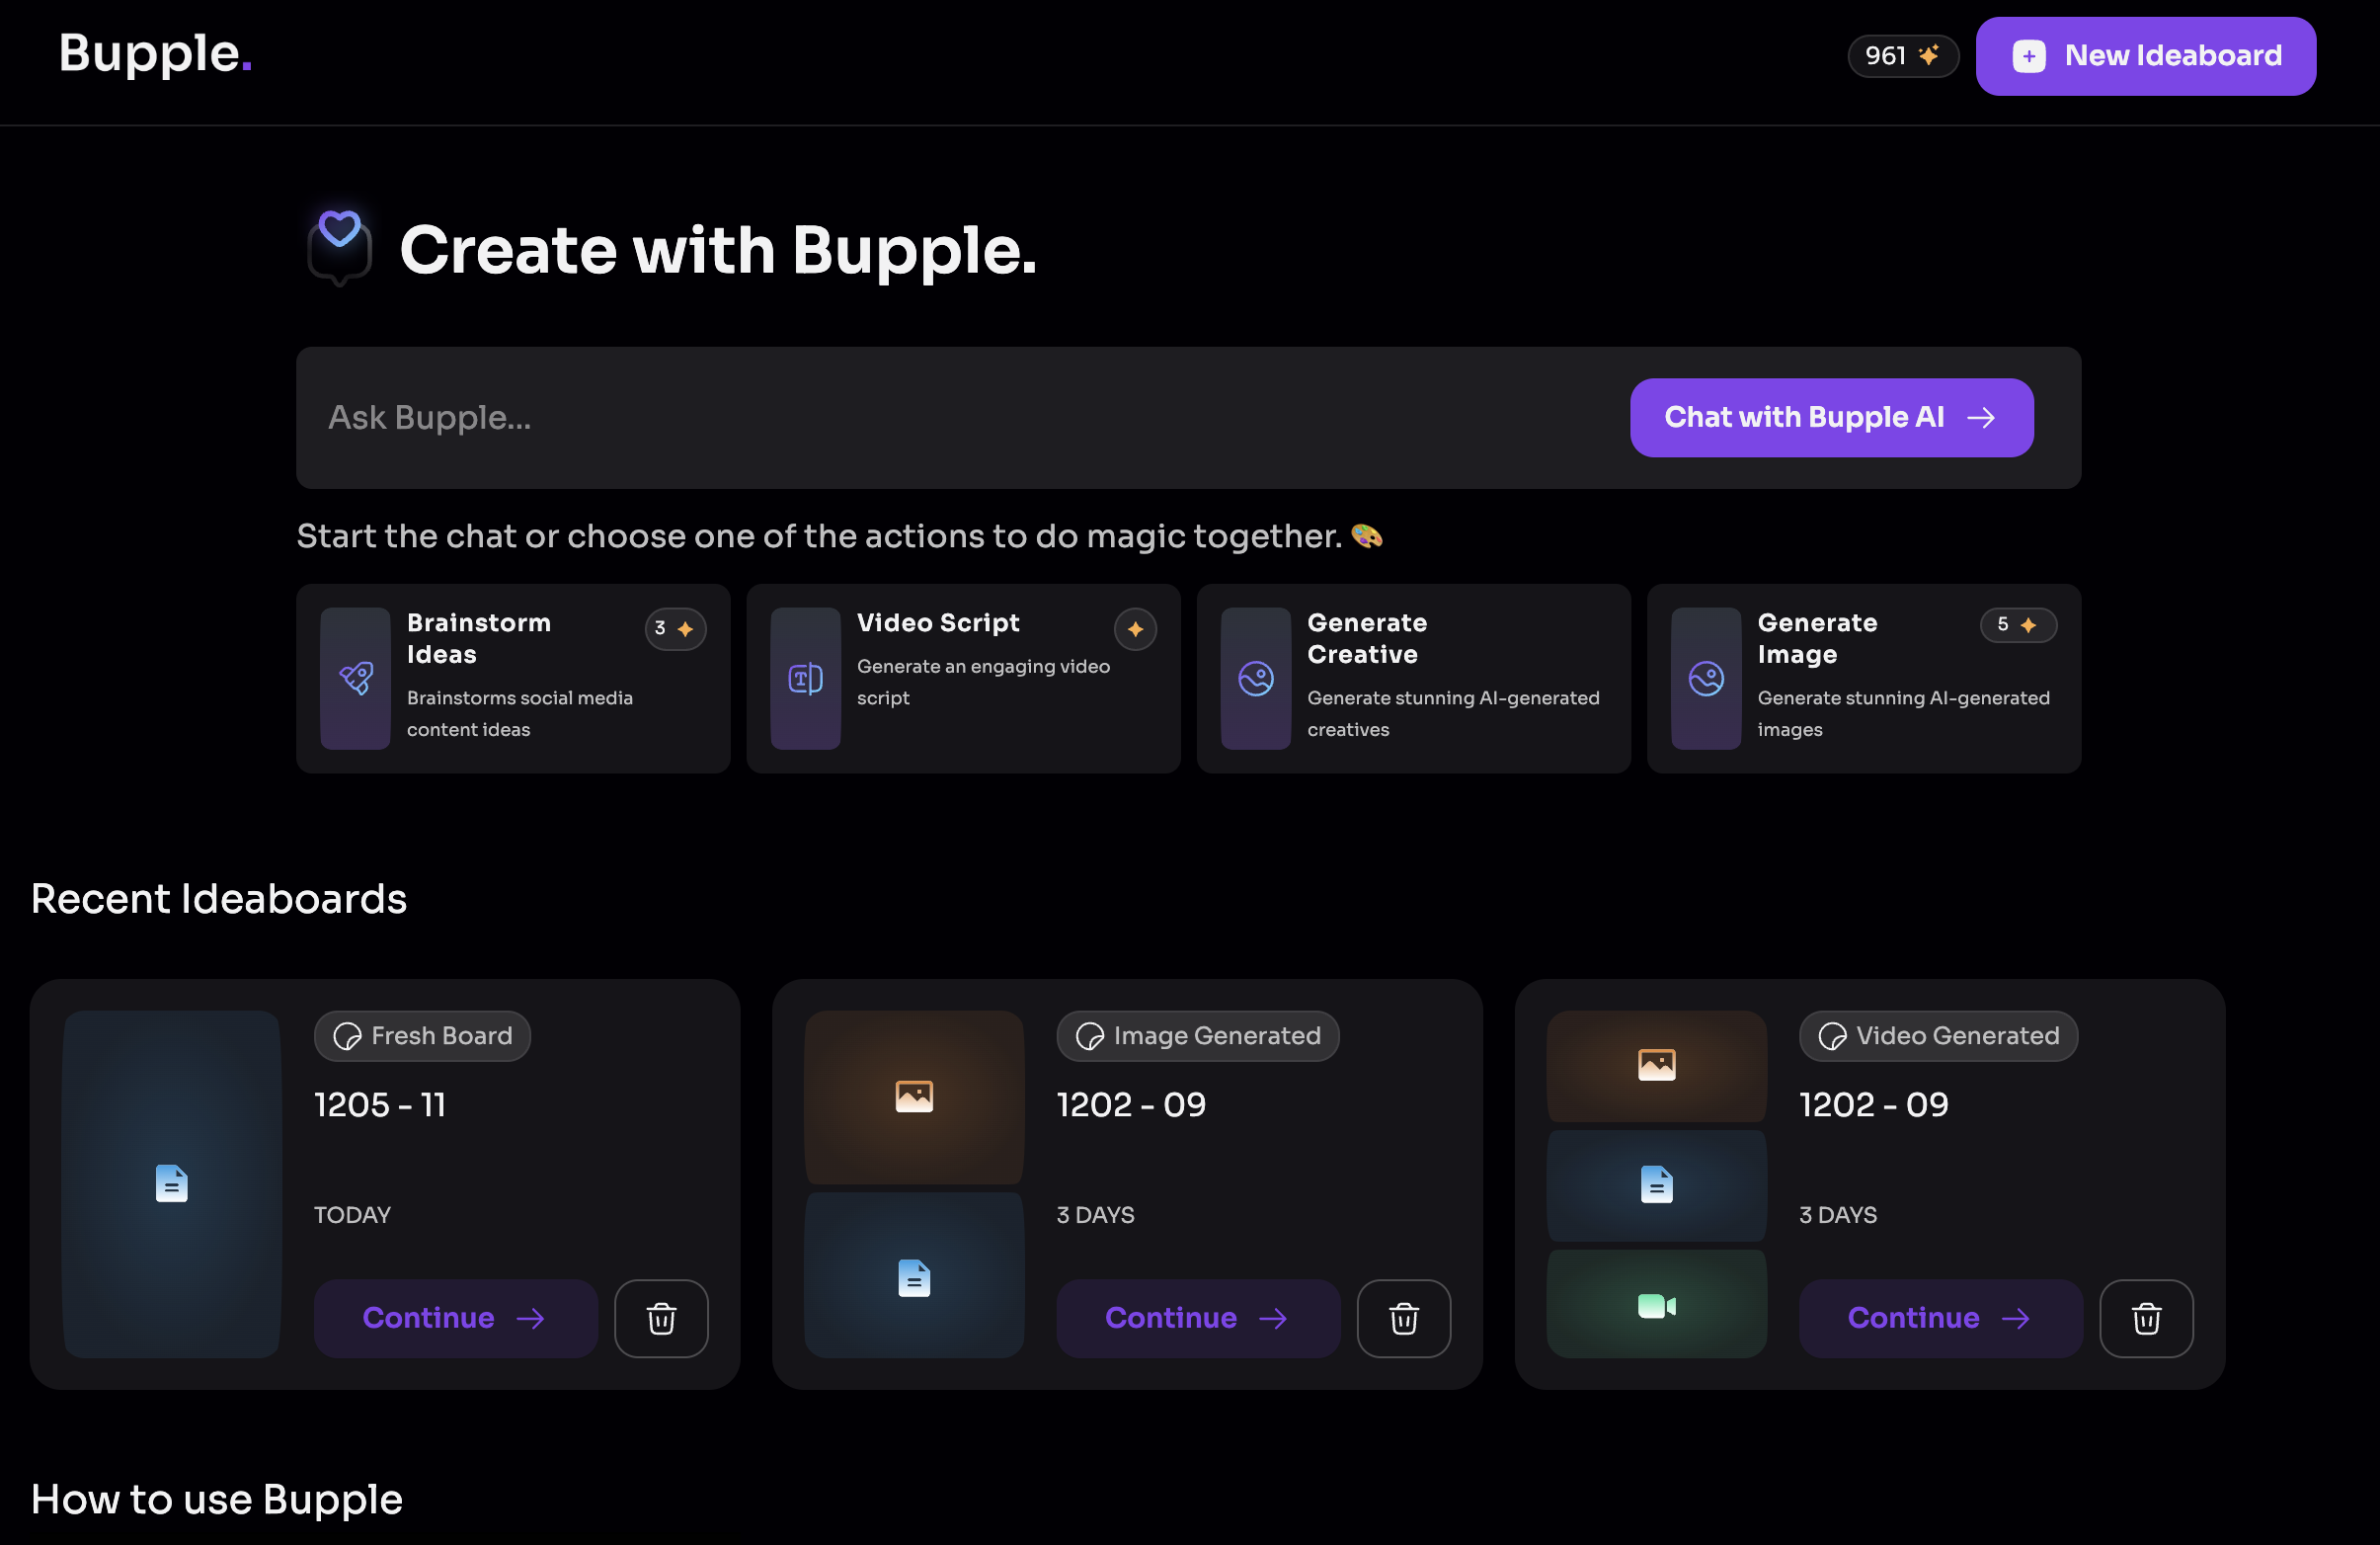Click the Fresh Board status tag

[x=422, y=1036]
